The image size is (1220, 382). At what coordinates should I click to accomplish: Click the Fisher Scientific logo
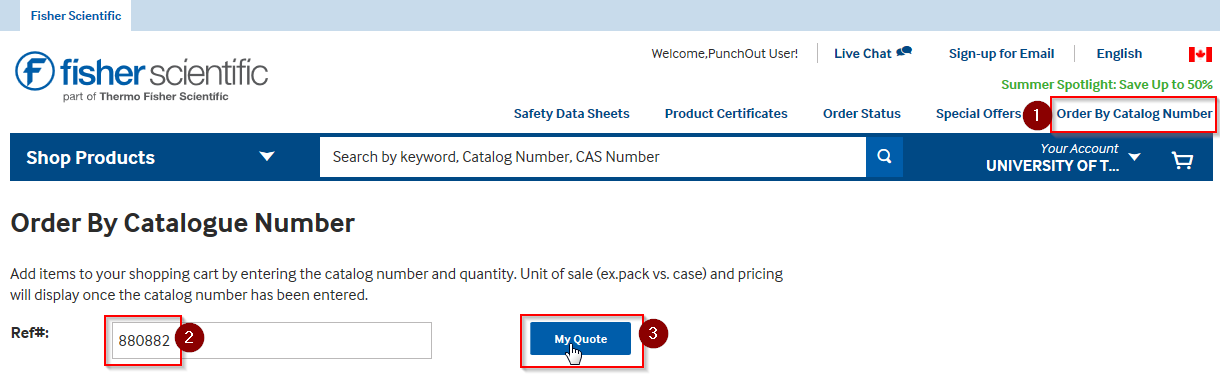(x=142, y=76)
